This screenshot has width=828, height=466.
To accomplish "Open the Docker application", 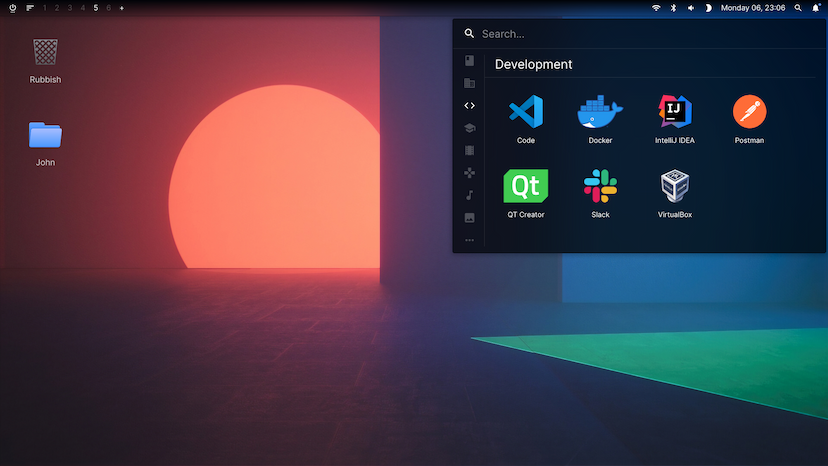I will click(600, 112).
